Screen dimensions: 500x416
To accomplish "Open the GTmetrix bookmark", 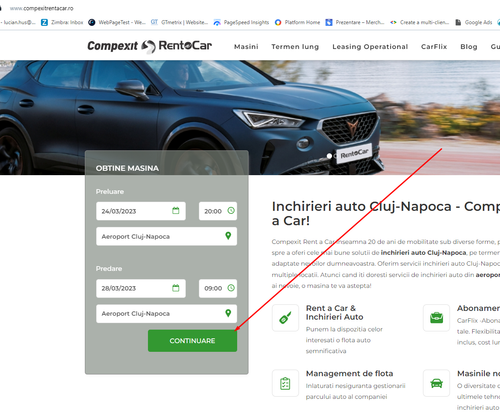I will coord(179,22).
